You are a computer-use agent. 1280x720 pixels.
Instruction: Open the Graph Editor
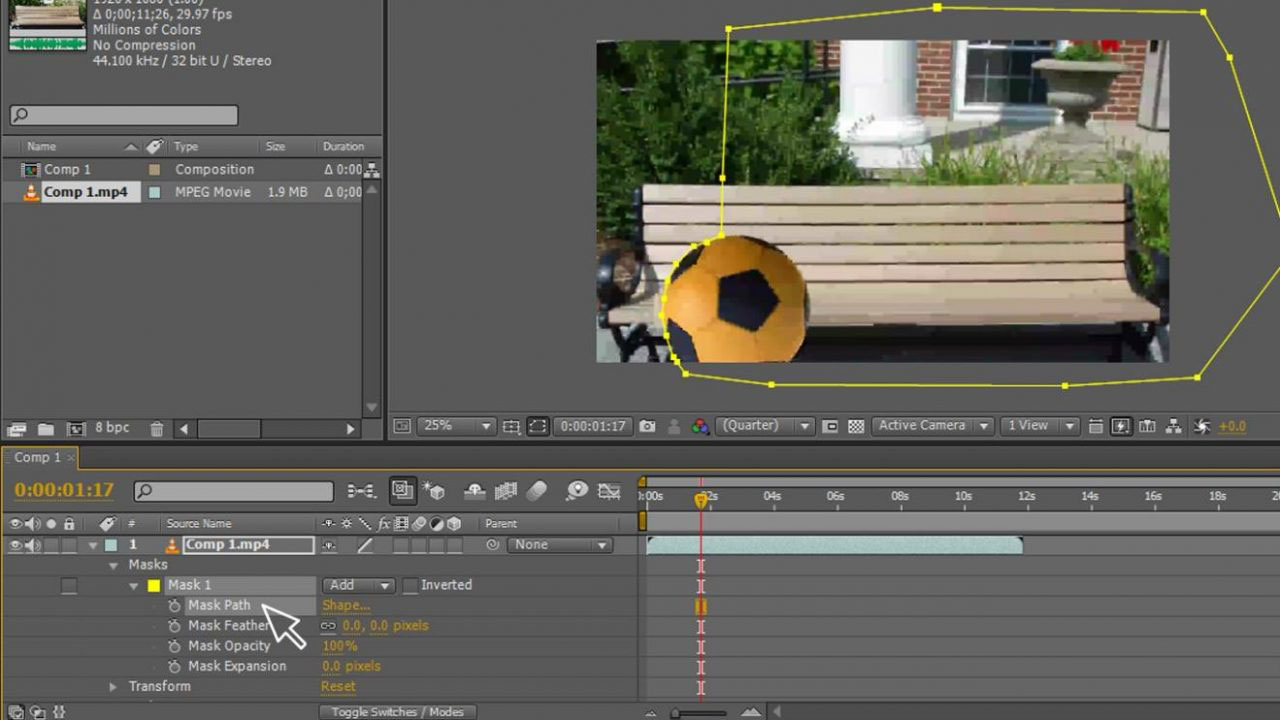click(x=609, y=491)
